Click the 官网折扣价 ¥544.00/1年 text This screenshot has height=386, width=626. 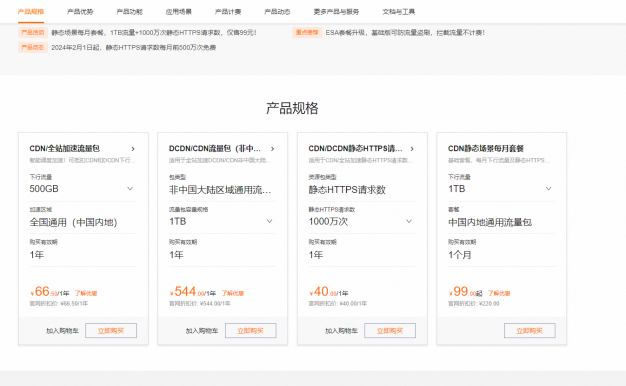click(200, 304)
